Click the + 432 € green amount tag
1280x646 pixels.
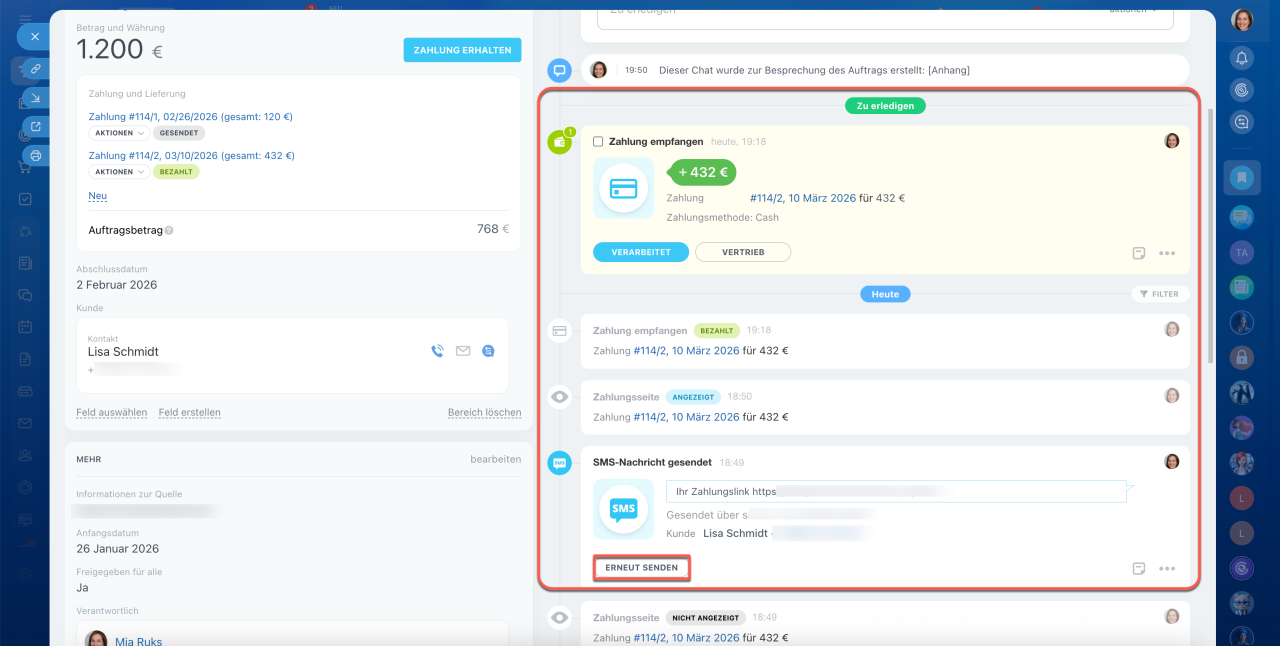(703, 172)
